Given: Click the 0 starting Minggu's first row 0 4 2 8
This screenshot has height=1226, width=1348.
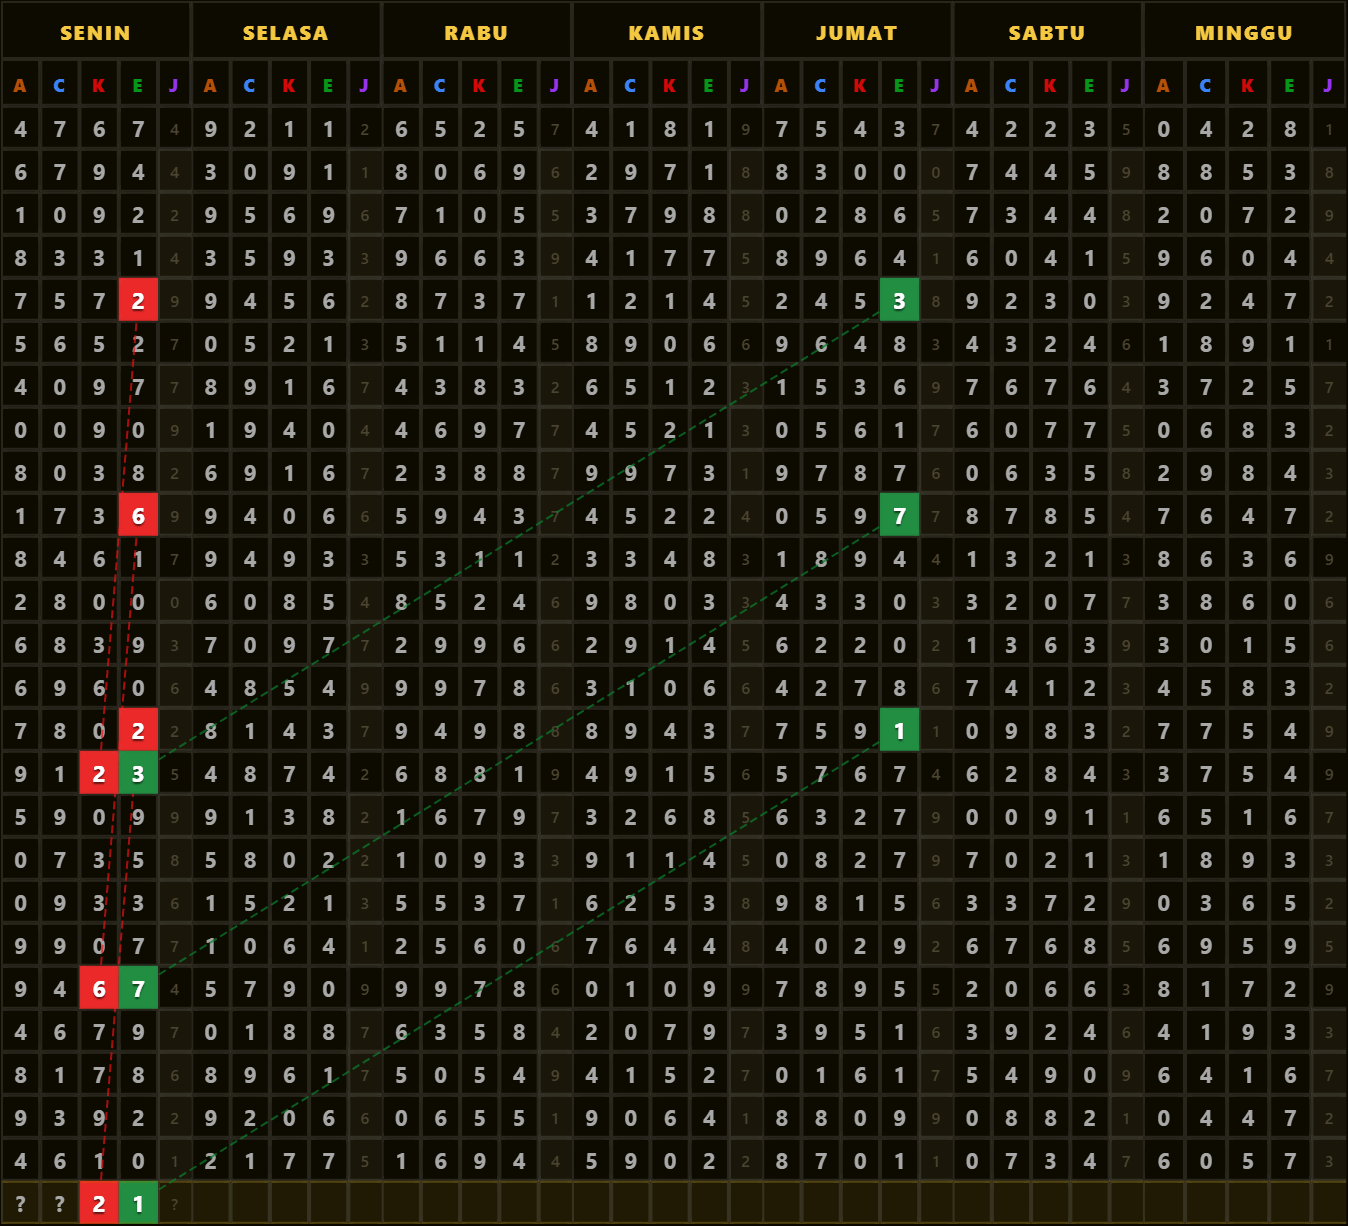Looking at the screenshot, I should point(1163,129).
